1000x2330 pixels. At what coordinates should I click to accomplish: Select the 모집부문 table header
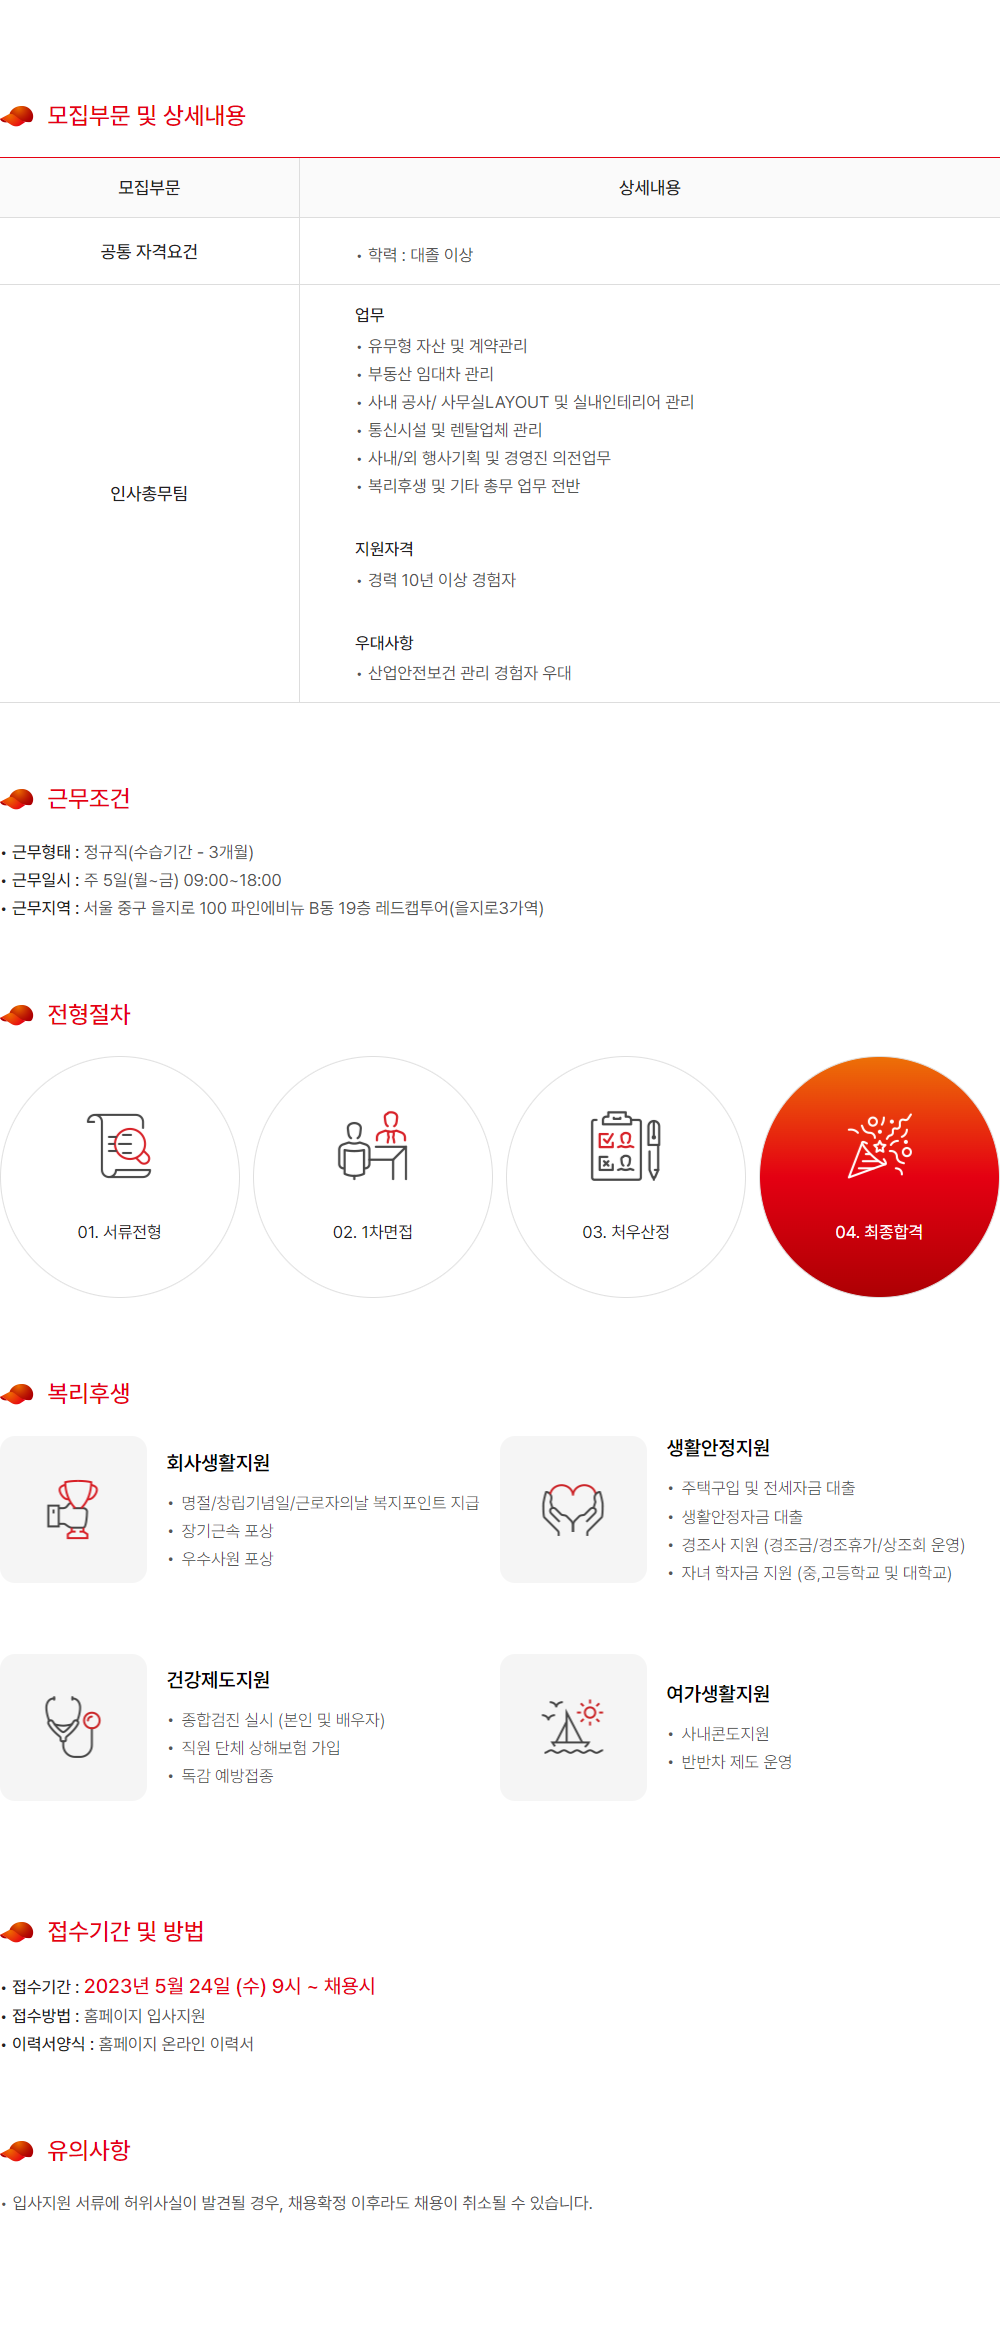(x=149, y=188)
